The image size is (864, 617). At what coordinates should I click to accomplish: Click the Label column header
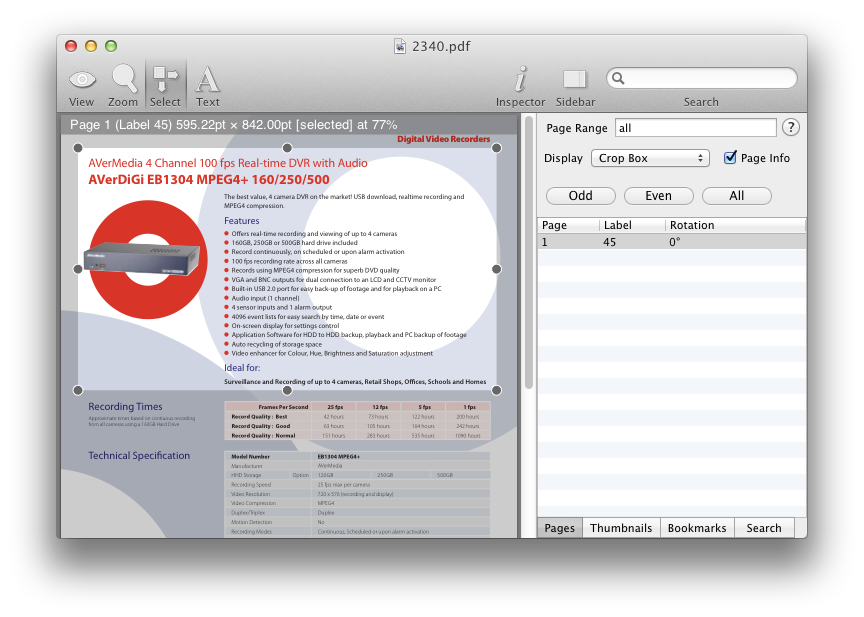633,225
